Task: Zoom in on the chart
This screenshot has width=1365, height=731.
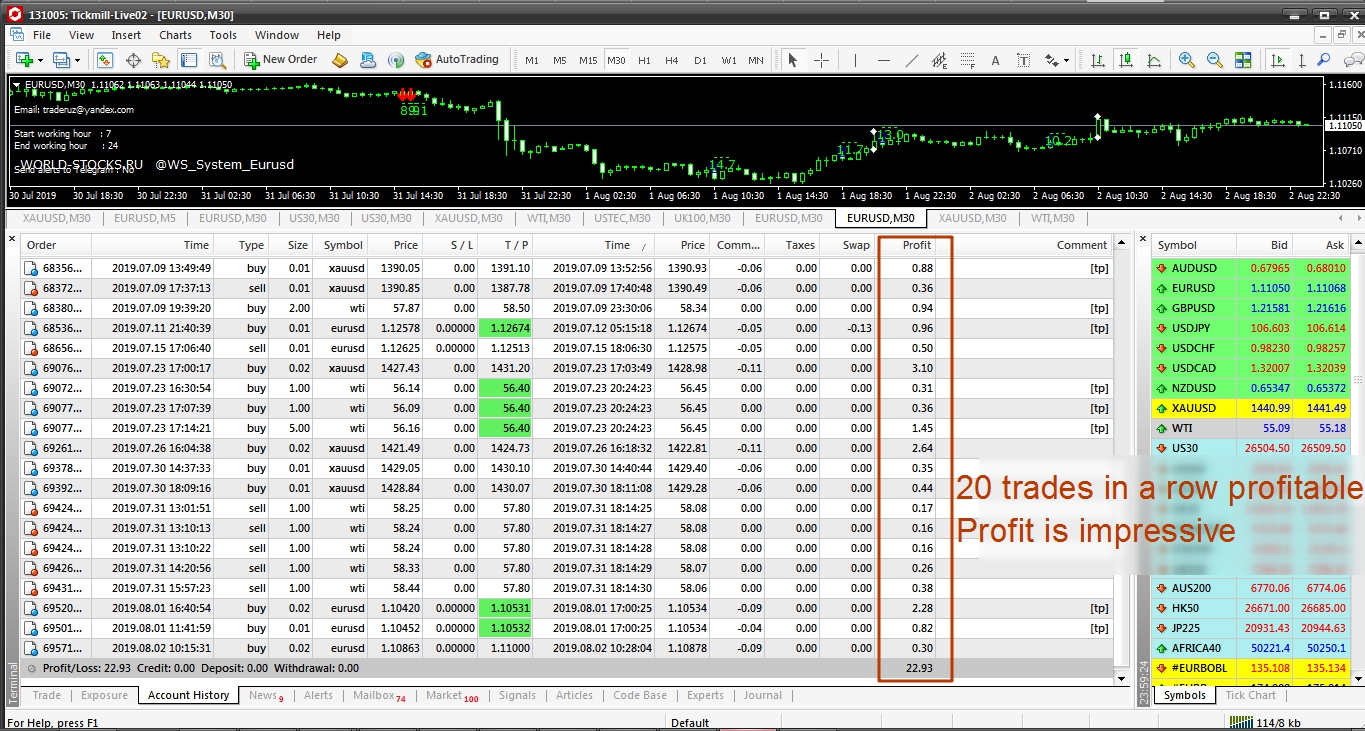Action: 1185,60
